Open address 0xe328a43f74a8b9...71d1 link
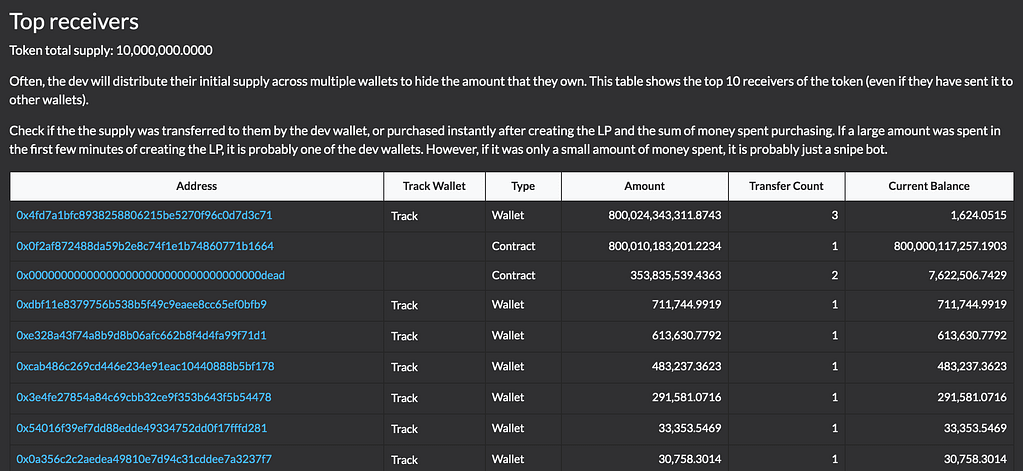The width and height of the screenshot is (1023, 471). (142, 336)
